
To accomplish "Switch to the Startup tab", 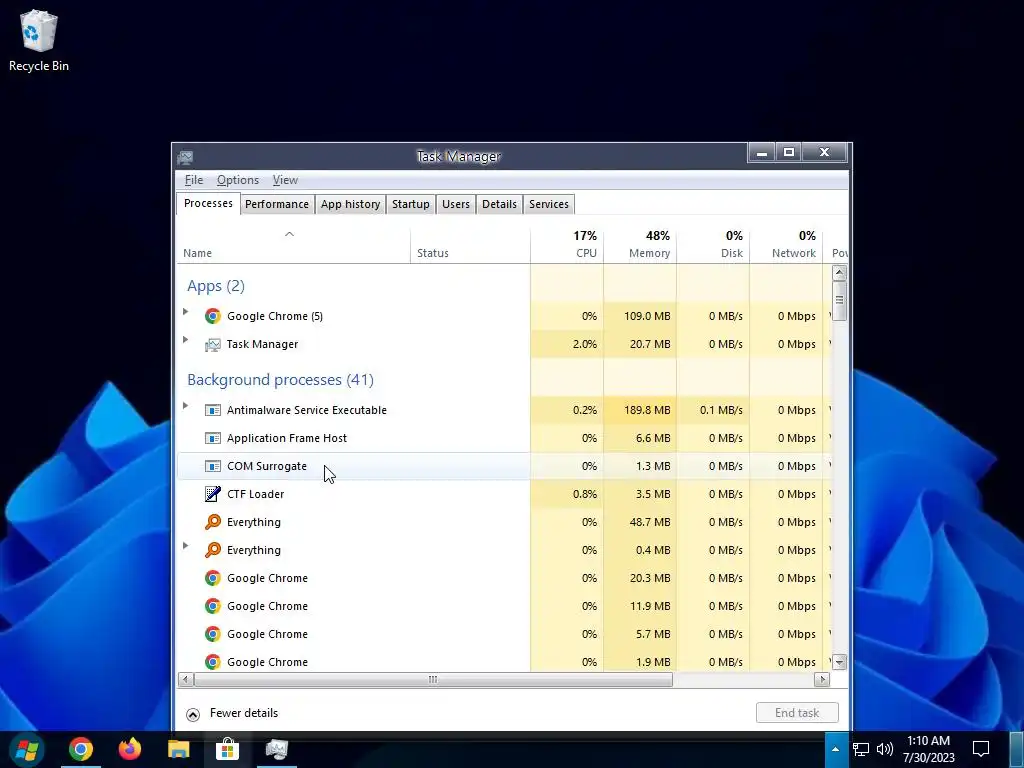I will pyautogui.click(x=411, y=204).
